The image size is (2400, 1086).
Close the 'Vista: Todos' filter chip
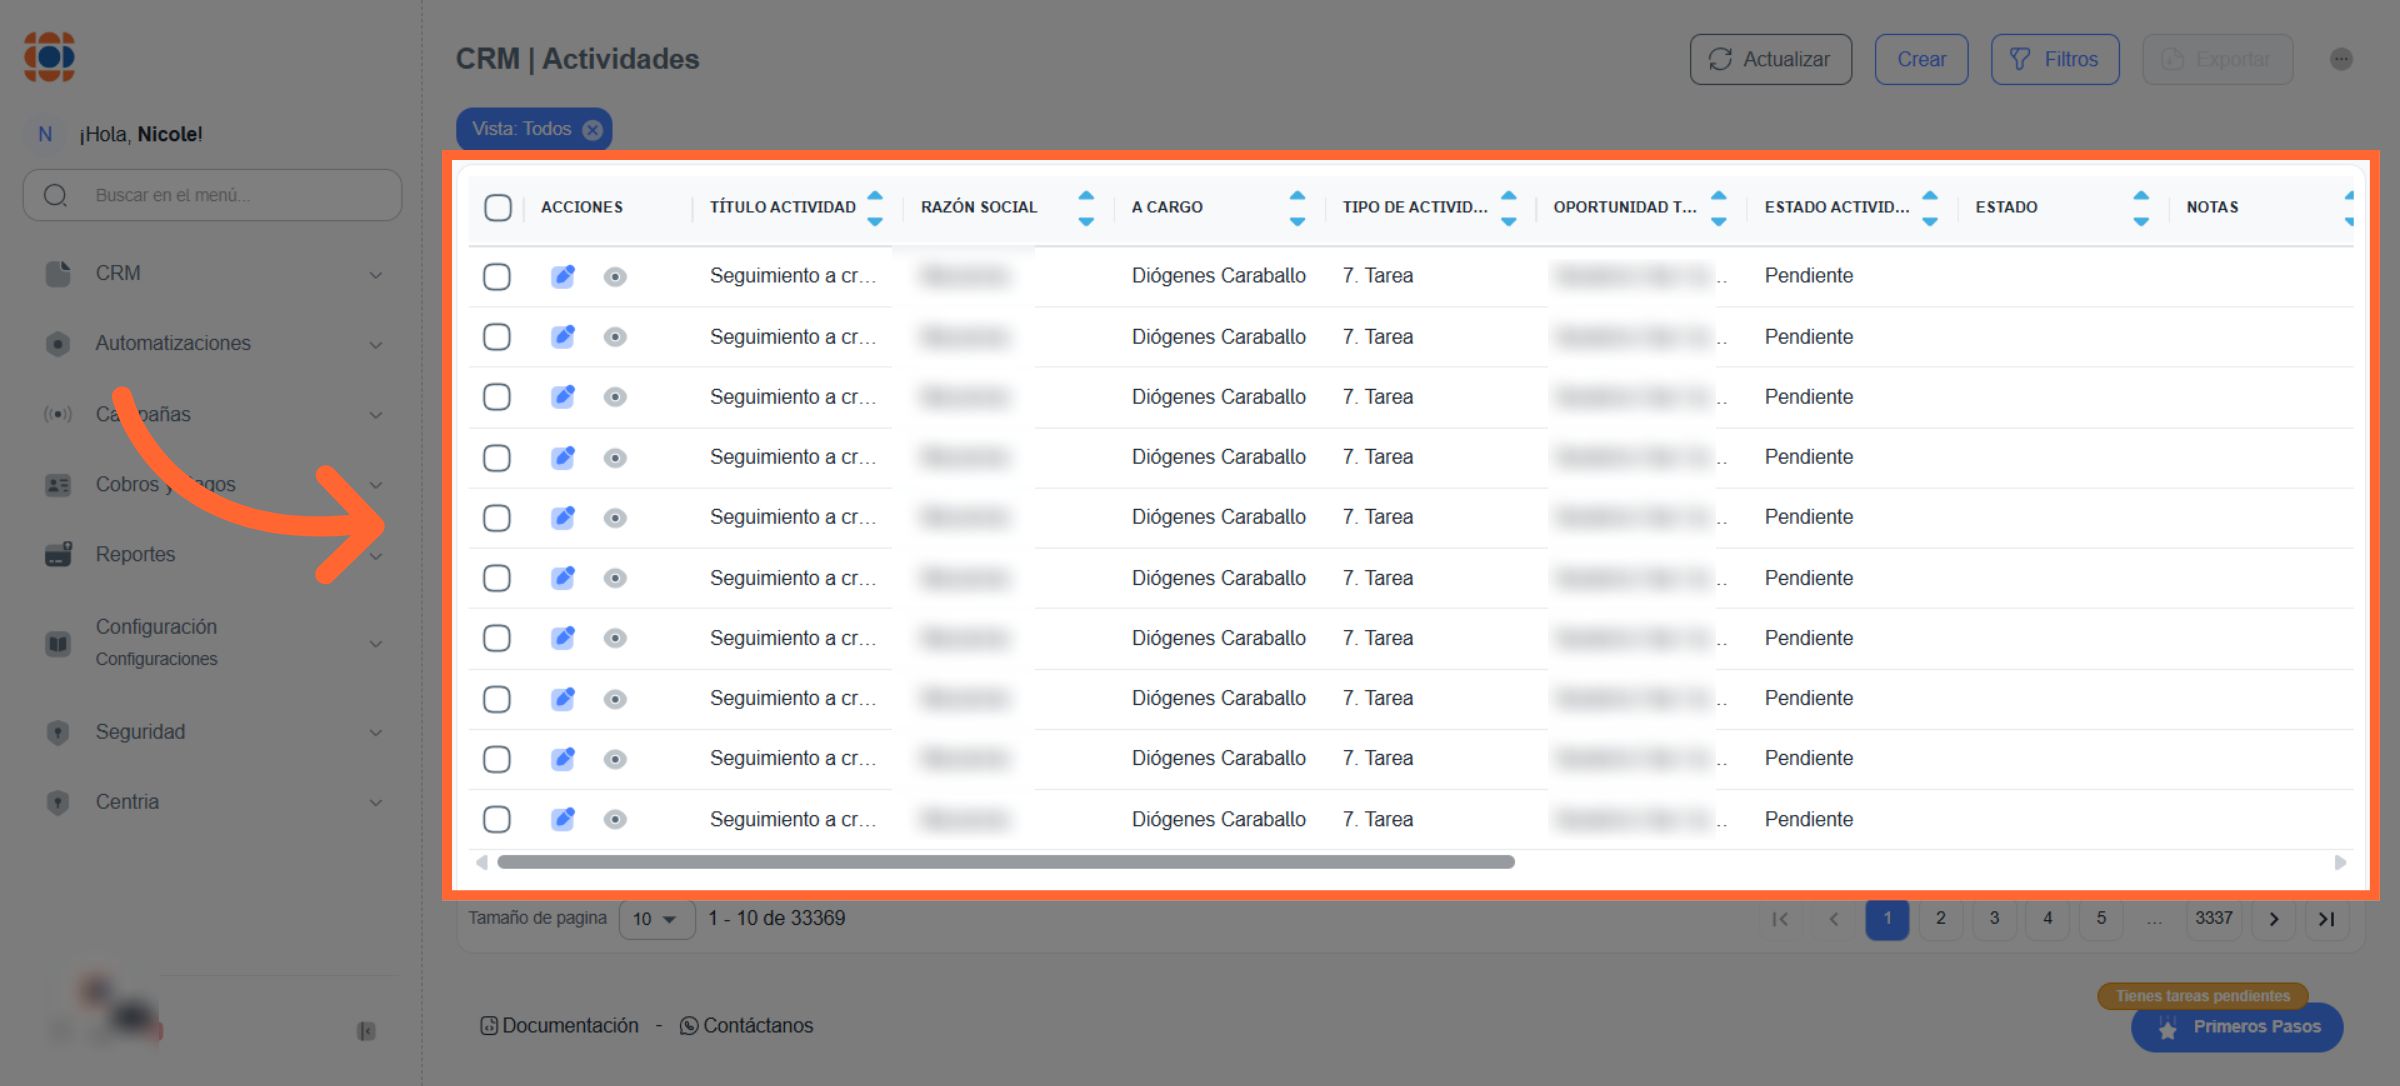tap(593, 129)
